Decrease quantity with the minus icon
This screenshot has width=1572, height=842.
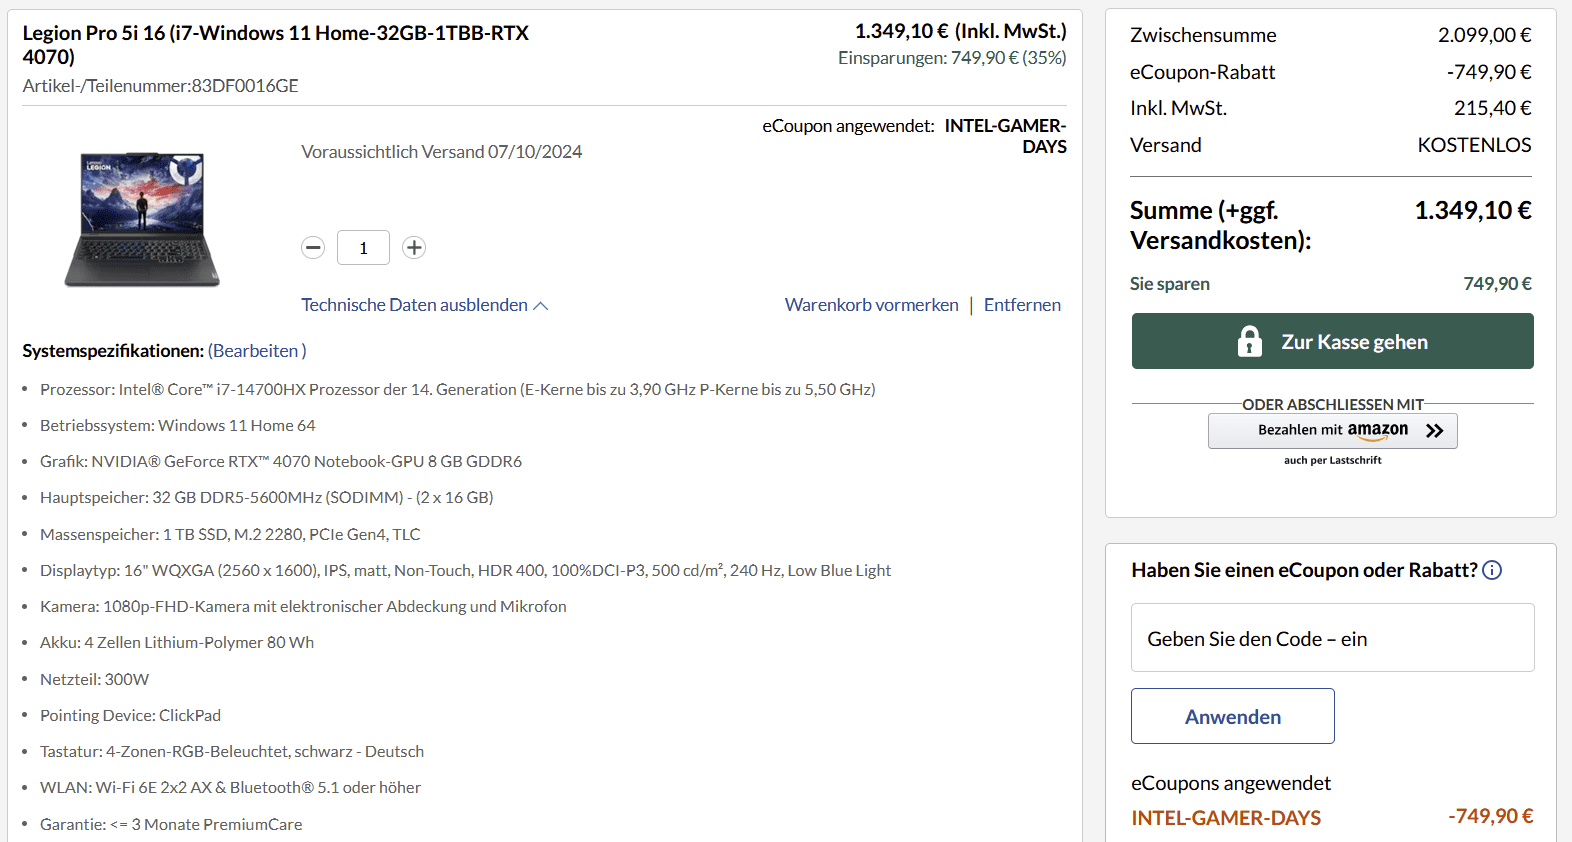click(x=313, y=247)
